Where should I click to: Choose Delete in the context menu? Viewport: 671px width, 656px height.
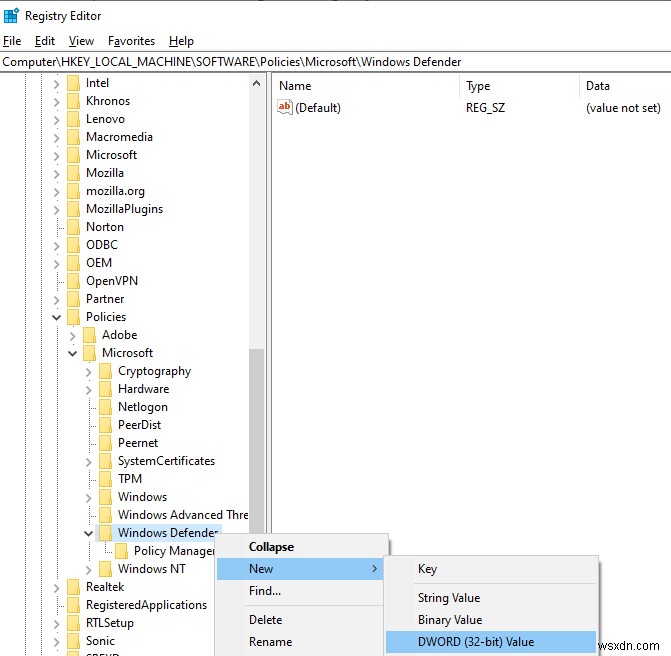coord(300,620)
